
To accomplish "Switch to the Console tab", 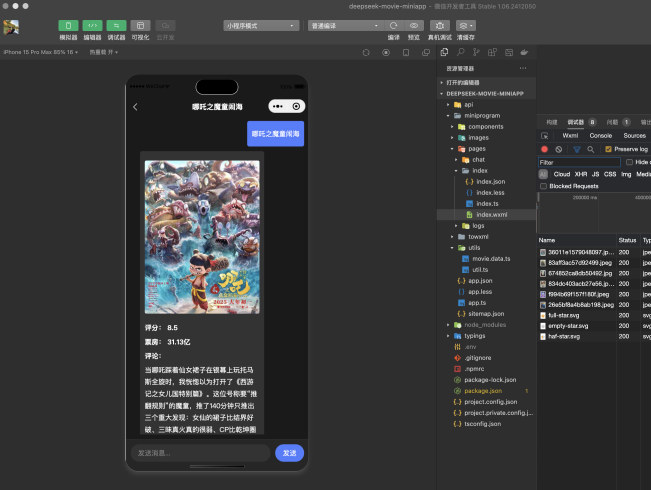I will [x=600, y=135].
